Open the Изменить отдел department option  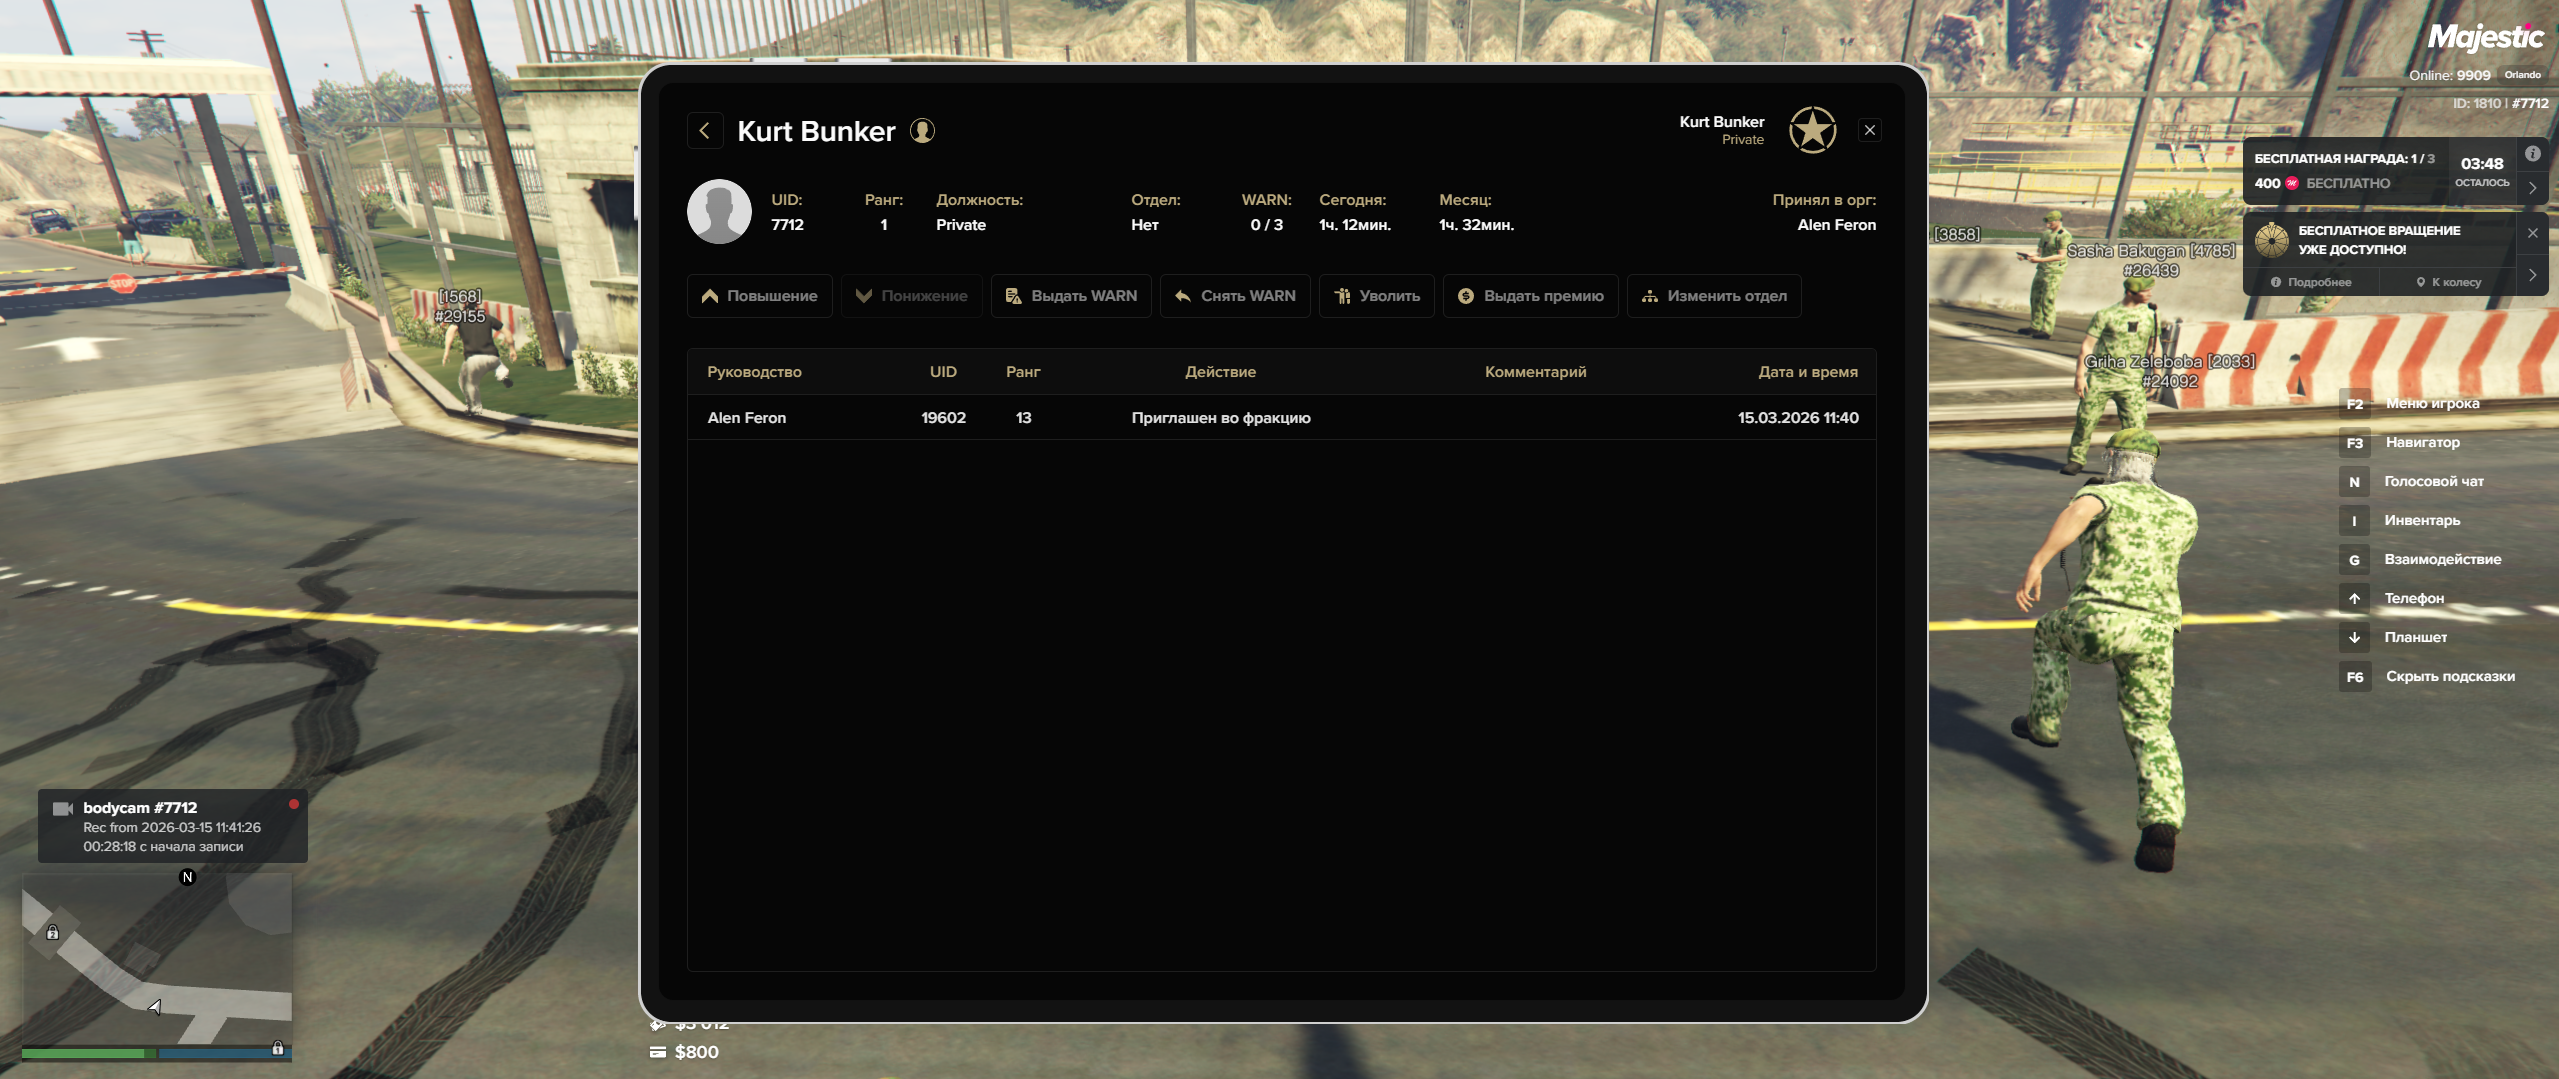point(1714,296)
